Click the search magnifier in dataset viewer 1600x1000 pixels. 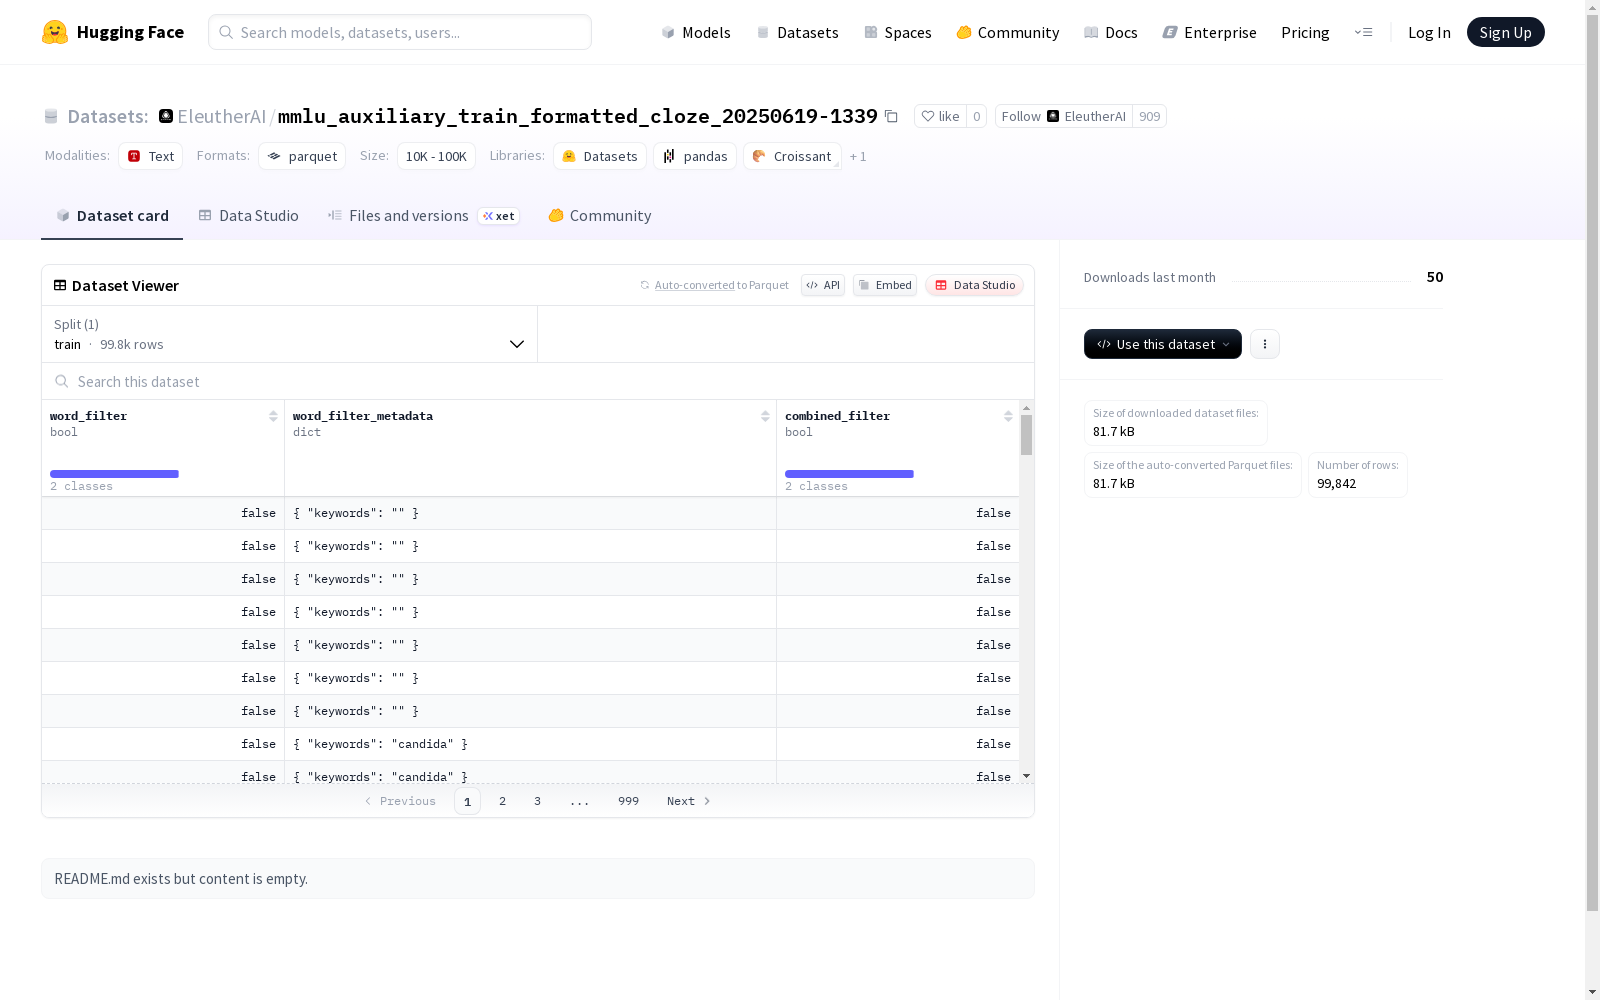(x=62, y=381)
